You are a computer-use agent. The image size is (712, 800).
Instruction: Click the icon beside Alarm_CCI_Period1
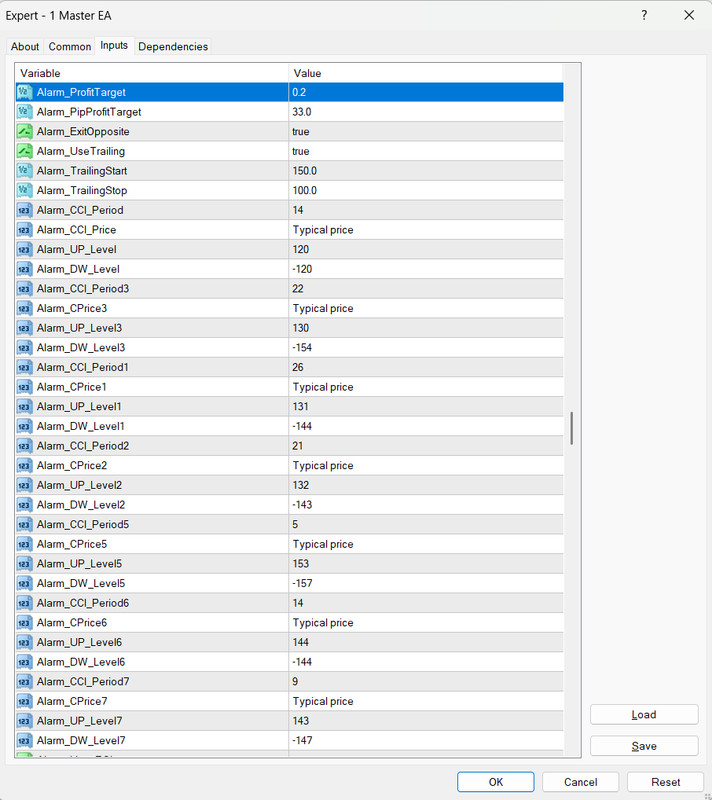coord(24,367)
